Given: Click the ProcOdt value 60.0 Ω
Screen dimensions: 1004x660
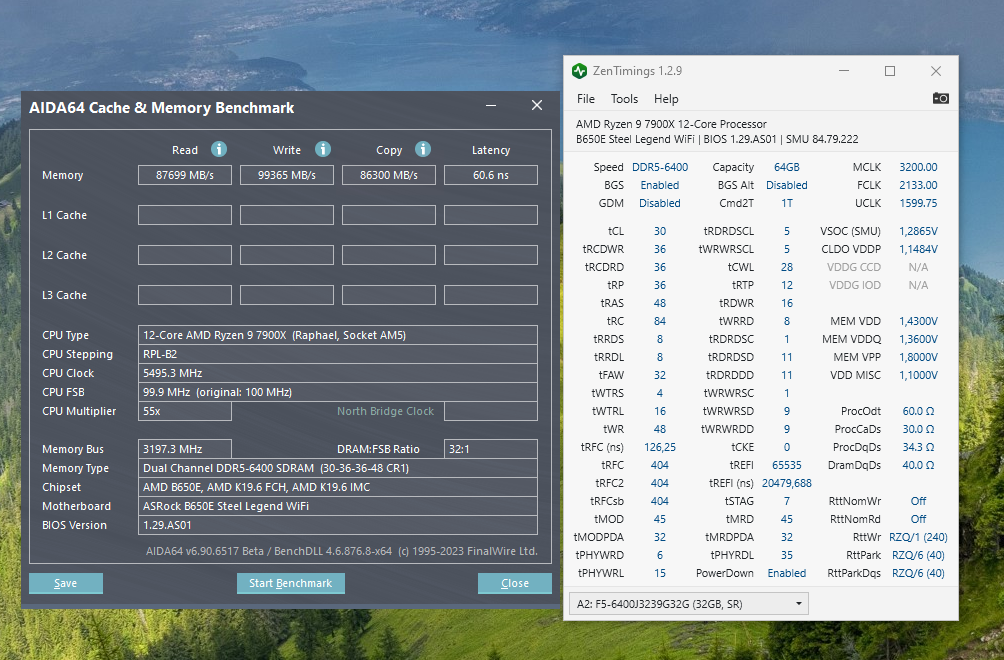Looking at the screenshot, I should [918, 411].
